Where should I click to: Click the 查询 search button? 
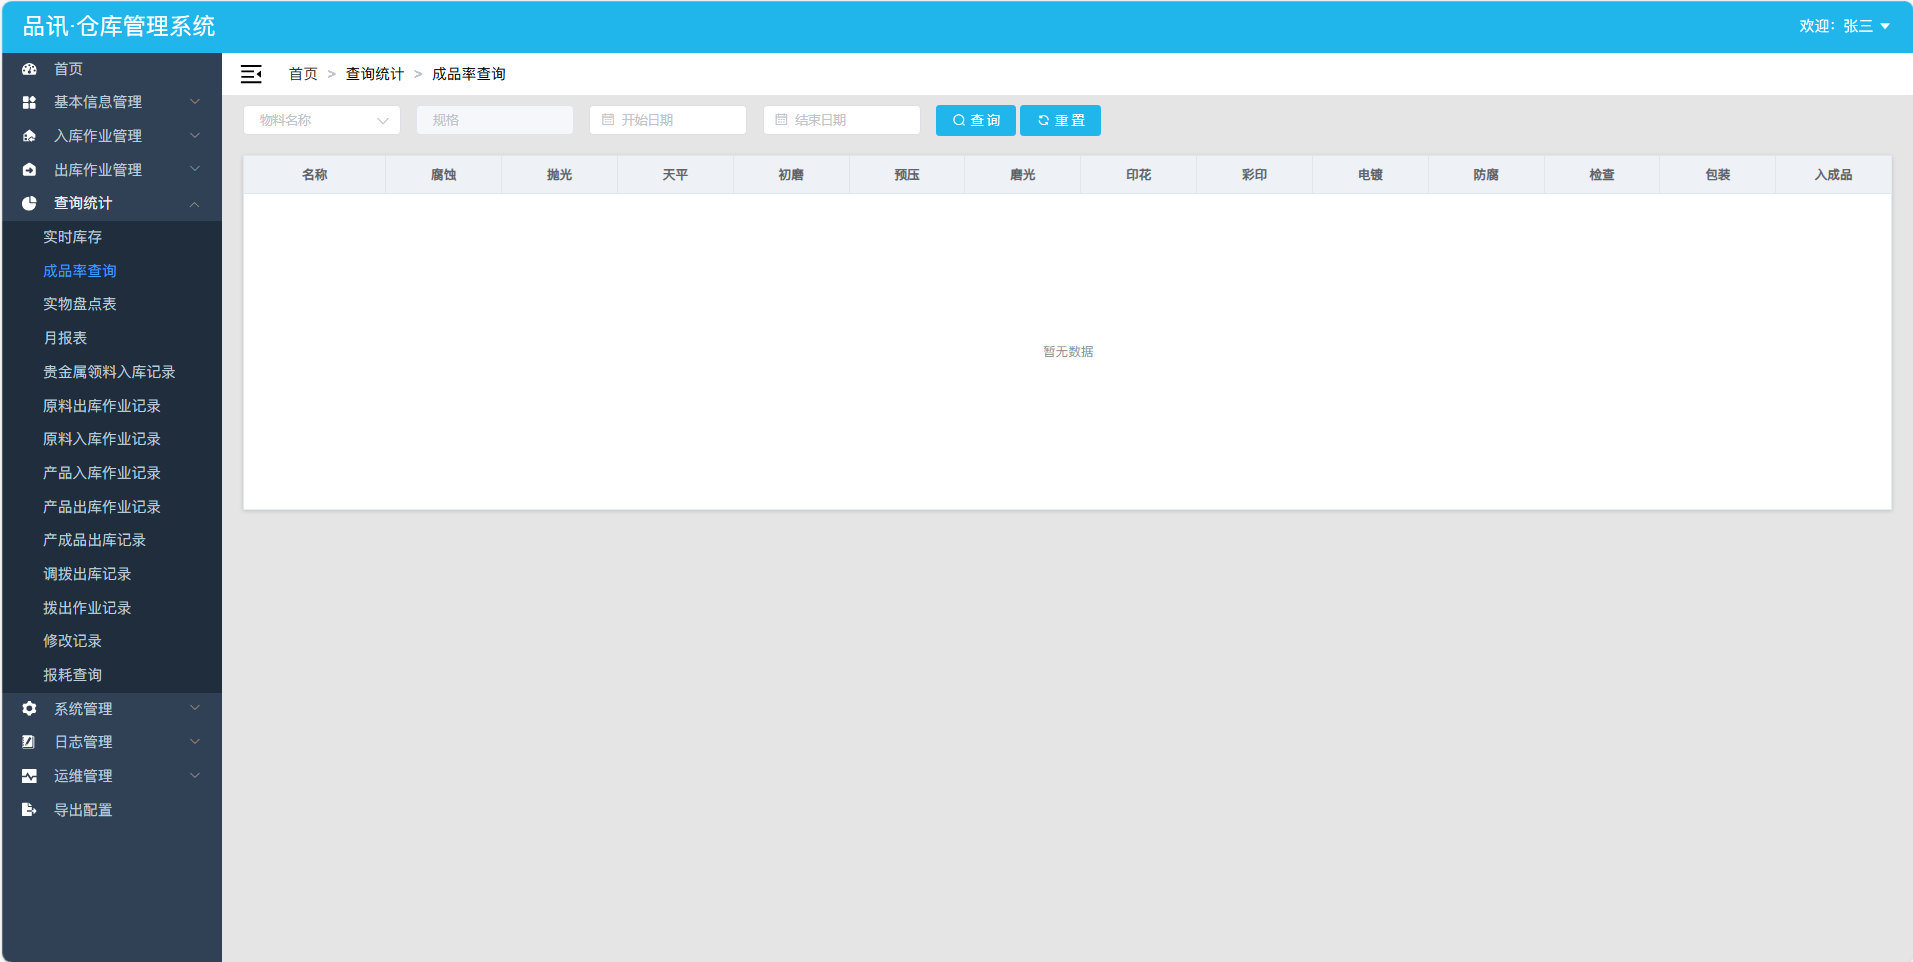[x=976, y=120]
